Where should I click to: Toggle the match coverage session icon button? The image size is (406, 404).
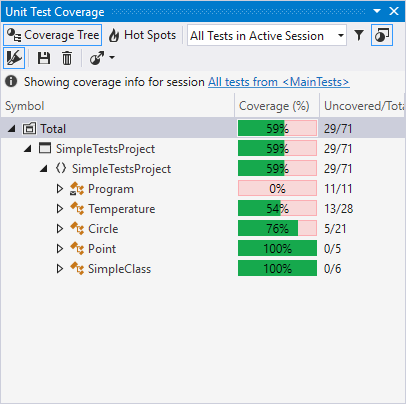pyautogui.click(x=382, y=35)
